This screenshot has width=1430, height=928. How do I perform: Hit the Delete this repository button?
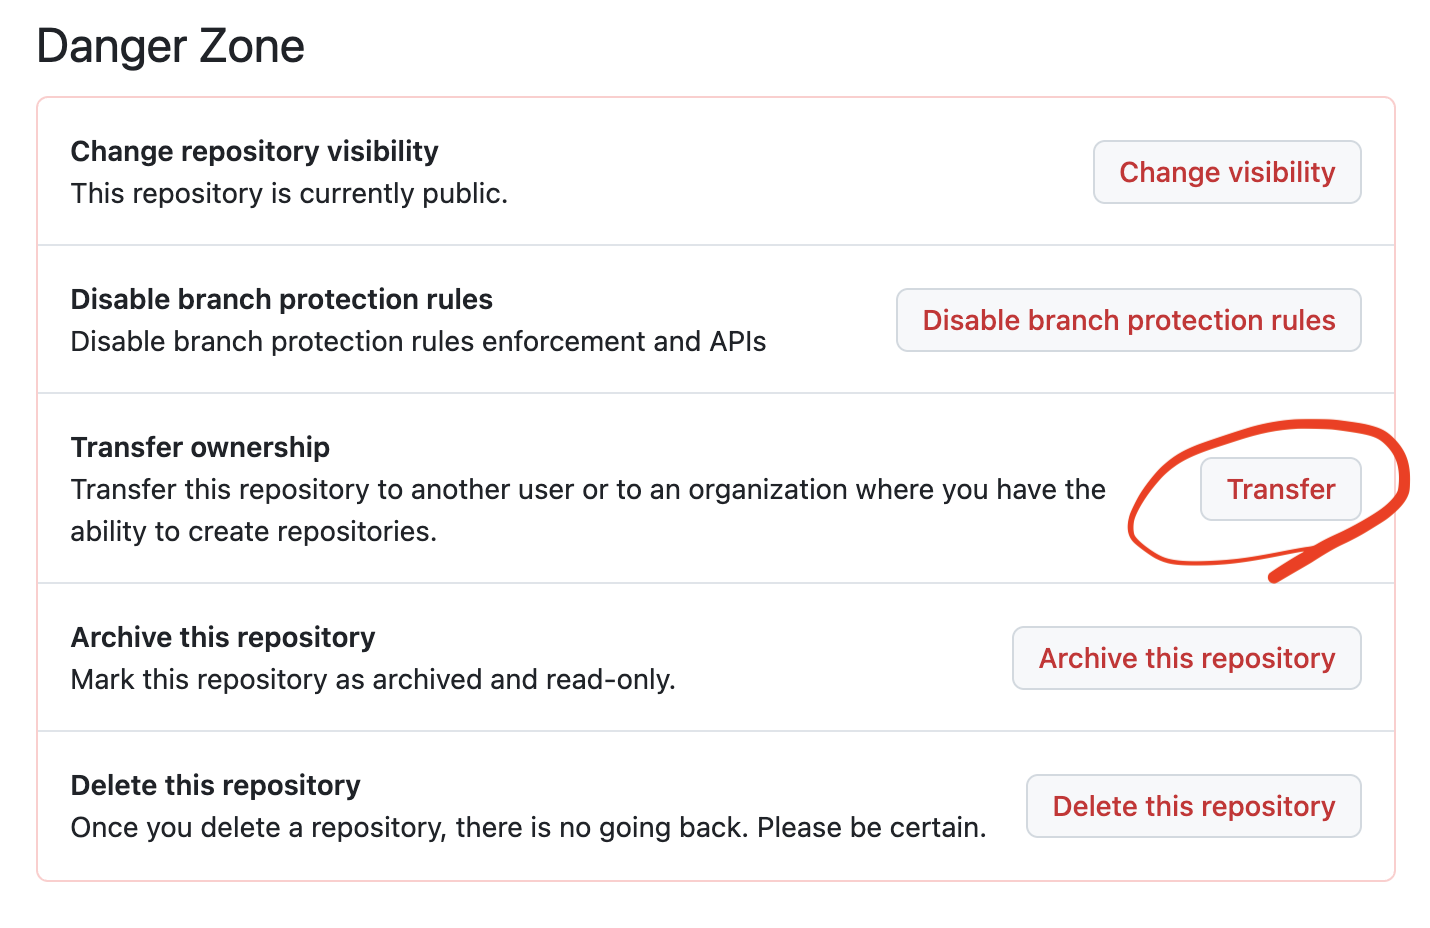(x=1193, y=806)
